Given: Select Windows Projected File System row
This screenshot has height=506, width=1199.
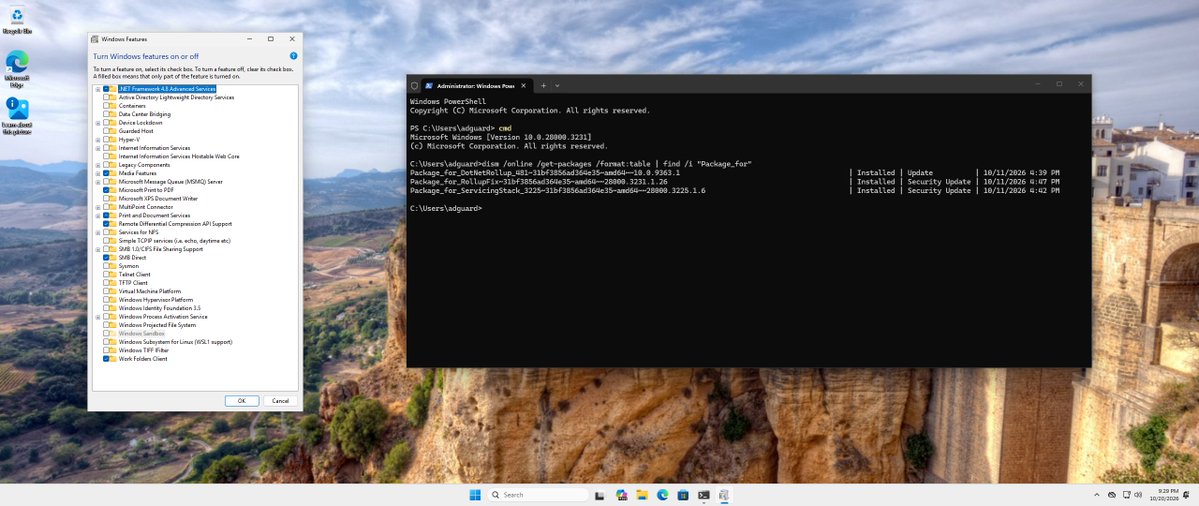Looking at the screenshot, I should pyautogui.click(x=158, y=325).
